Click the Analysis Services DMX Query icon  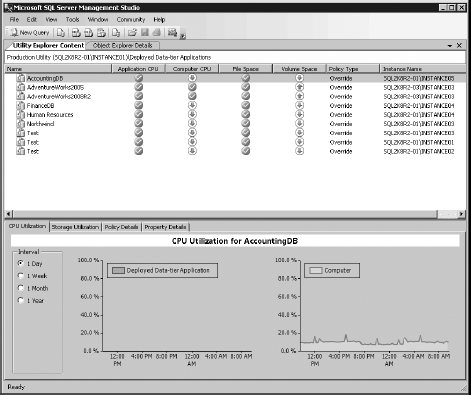click(x=89, y=32)
